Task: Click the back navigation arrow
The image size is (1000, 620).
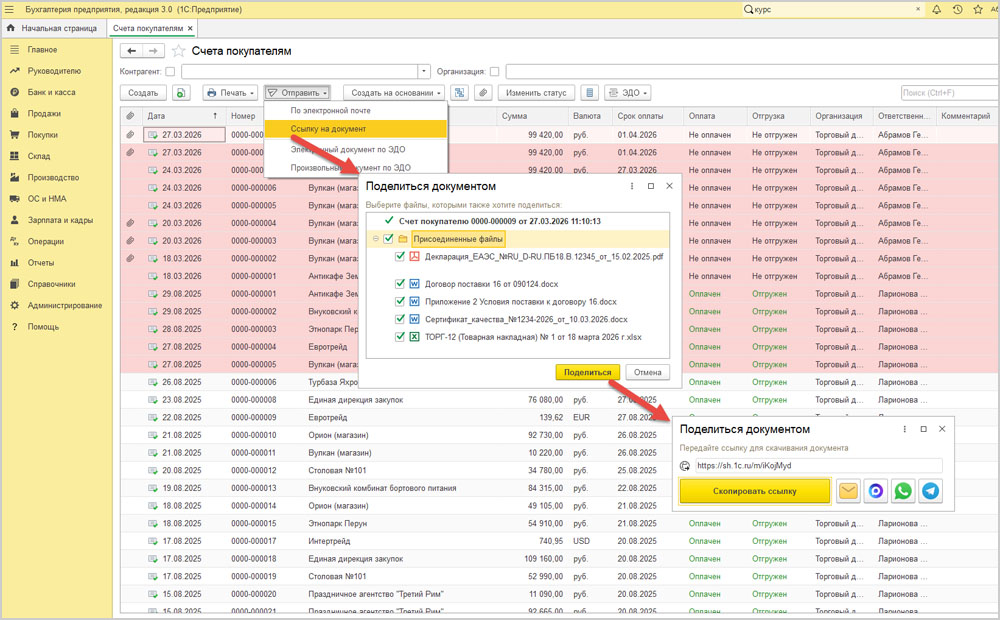Action: pos(132,51)
